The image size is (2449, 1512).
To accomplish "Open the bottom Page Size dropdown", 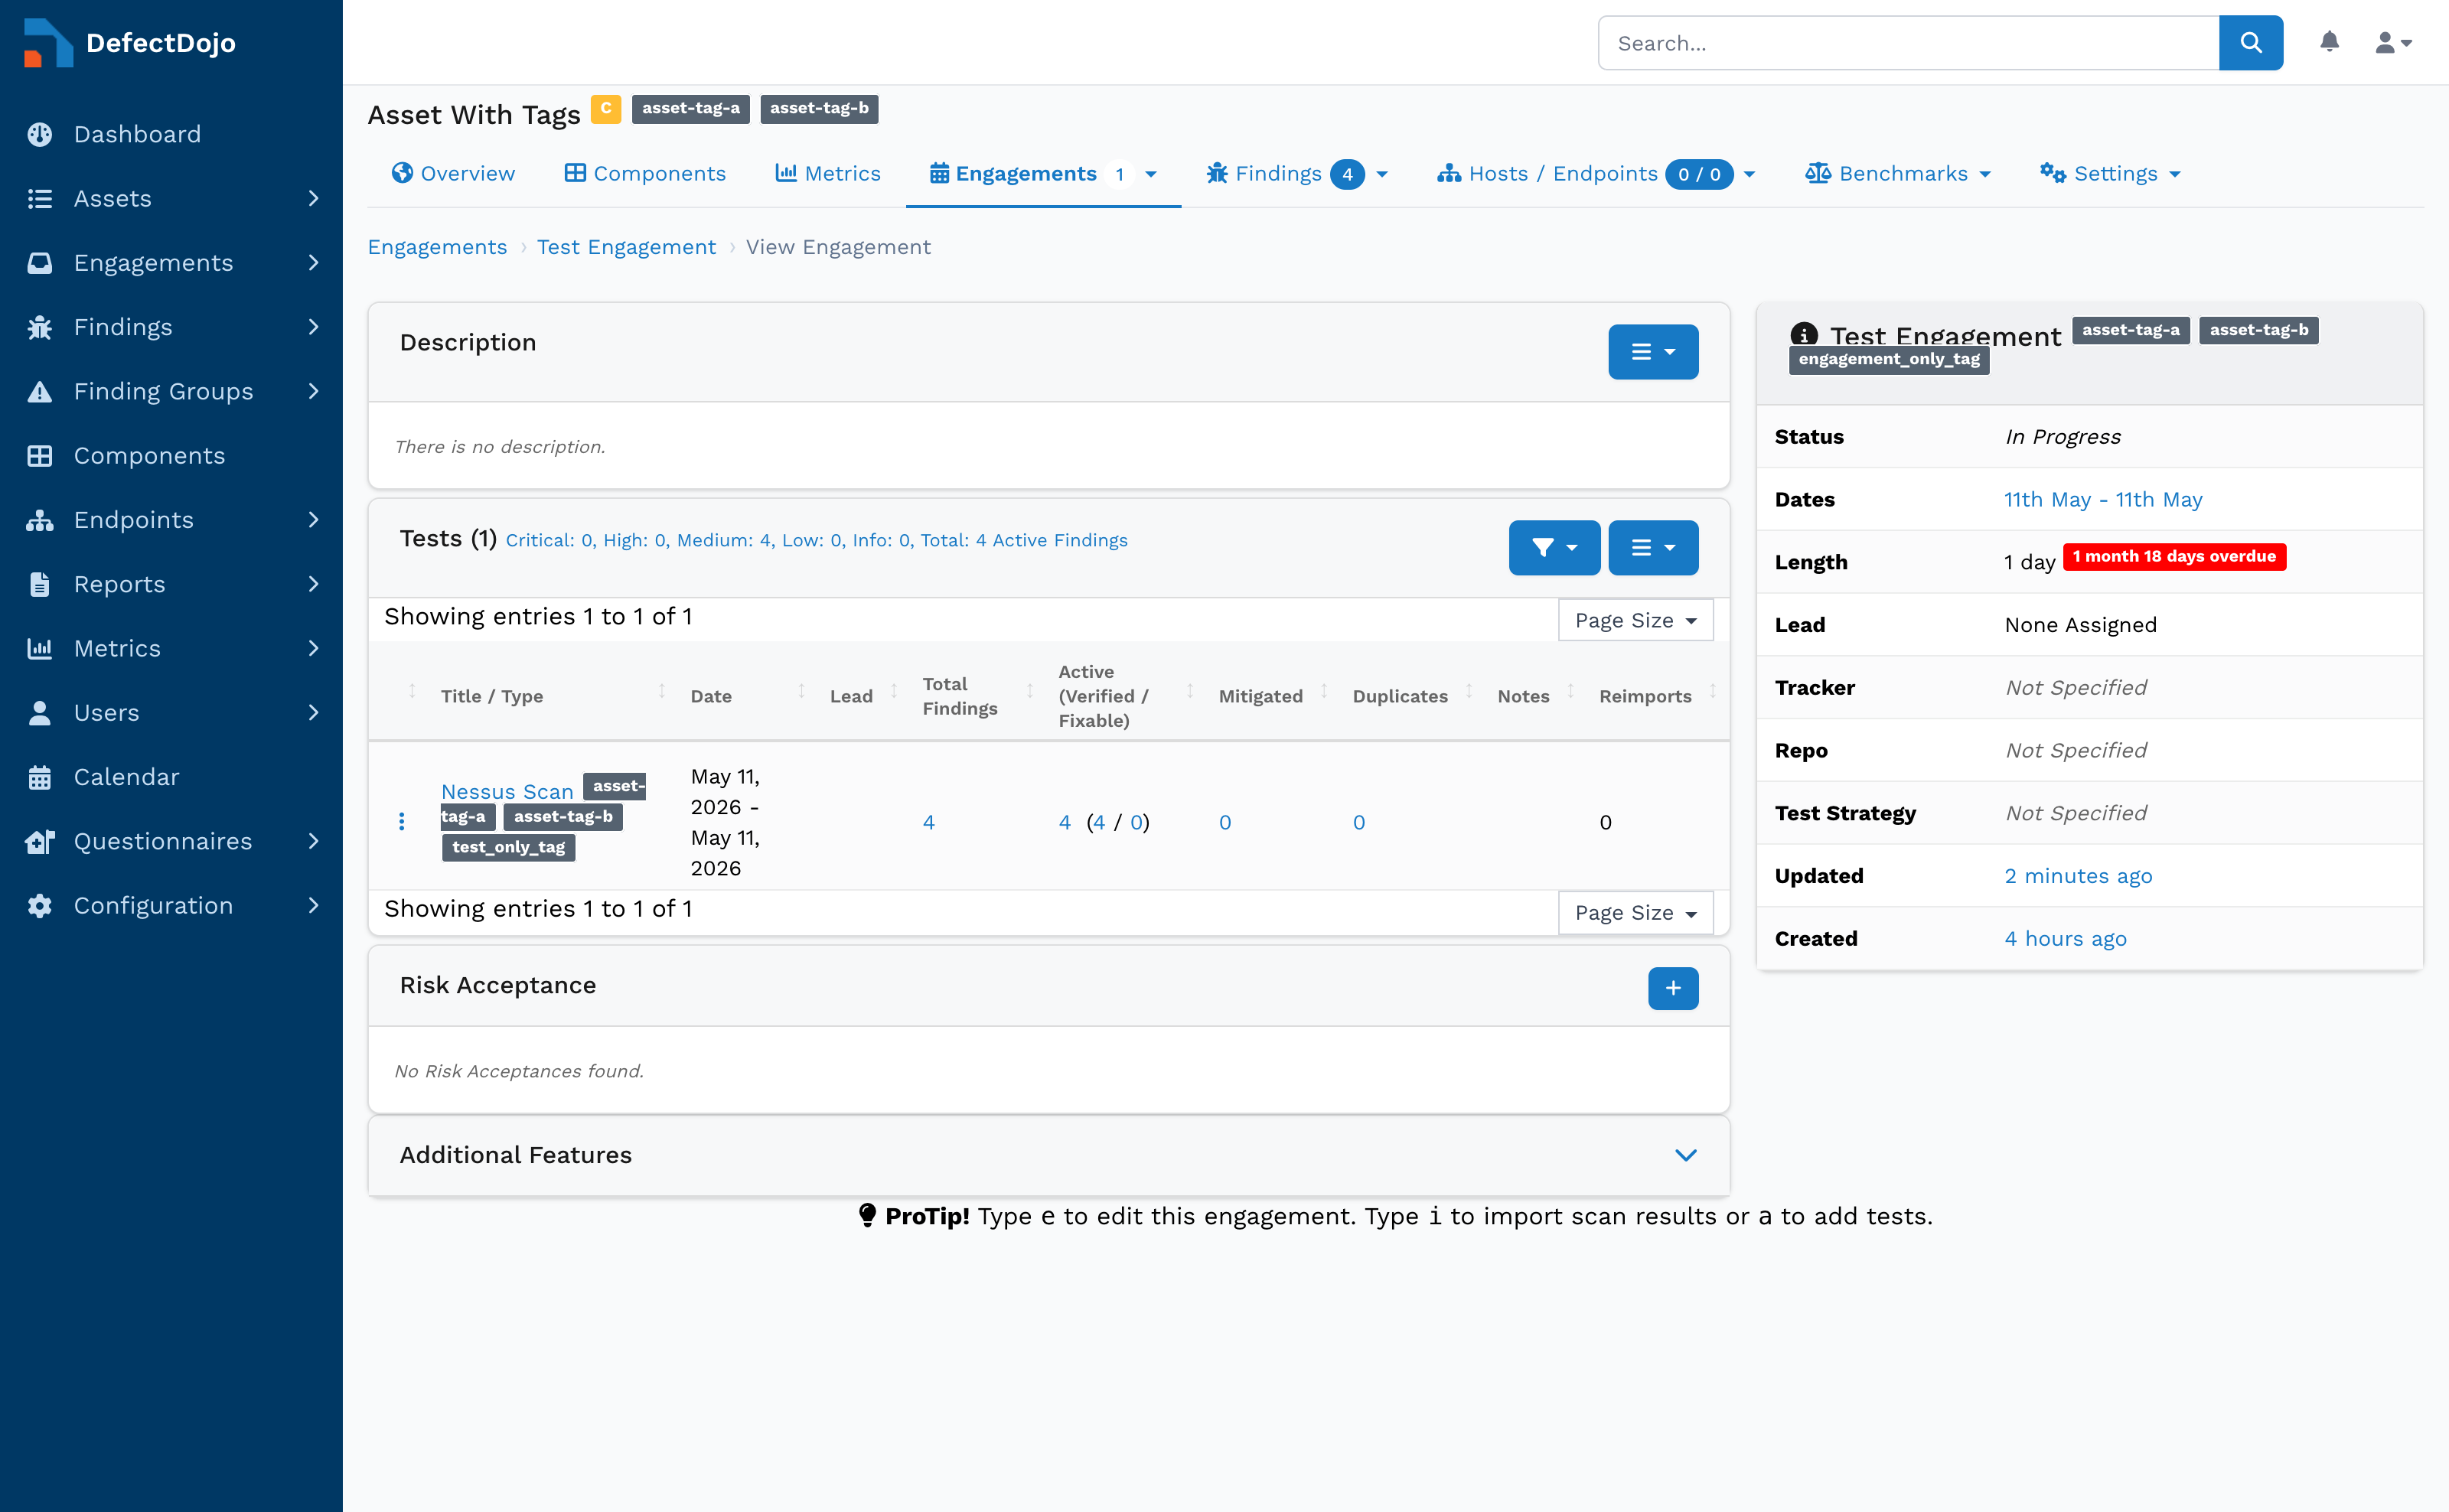I will (1635, 912).
